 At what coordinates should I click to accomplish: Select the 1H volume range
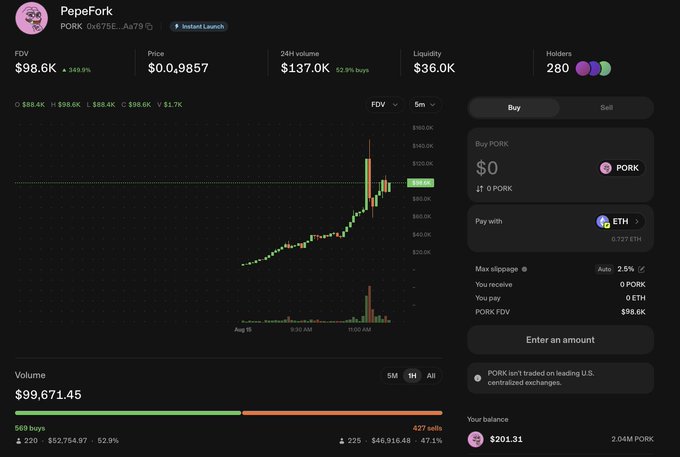click(x=412, y=376)
